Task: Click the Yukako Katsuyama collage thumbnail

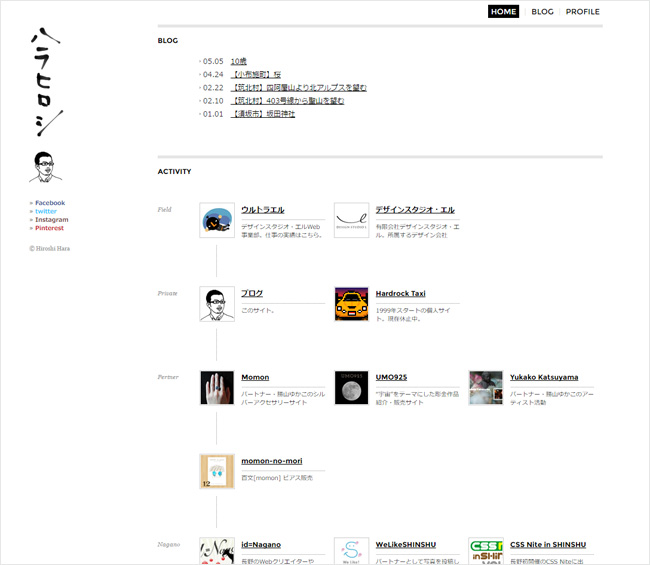Action: (x=486, y=388)
